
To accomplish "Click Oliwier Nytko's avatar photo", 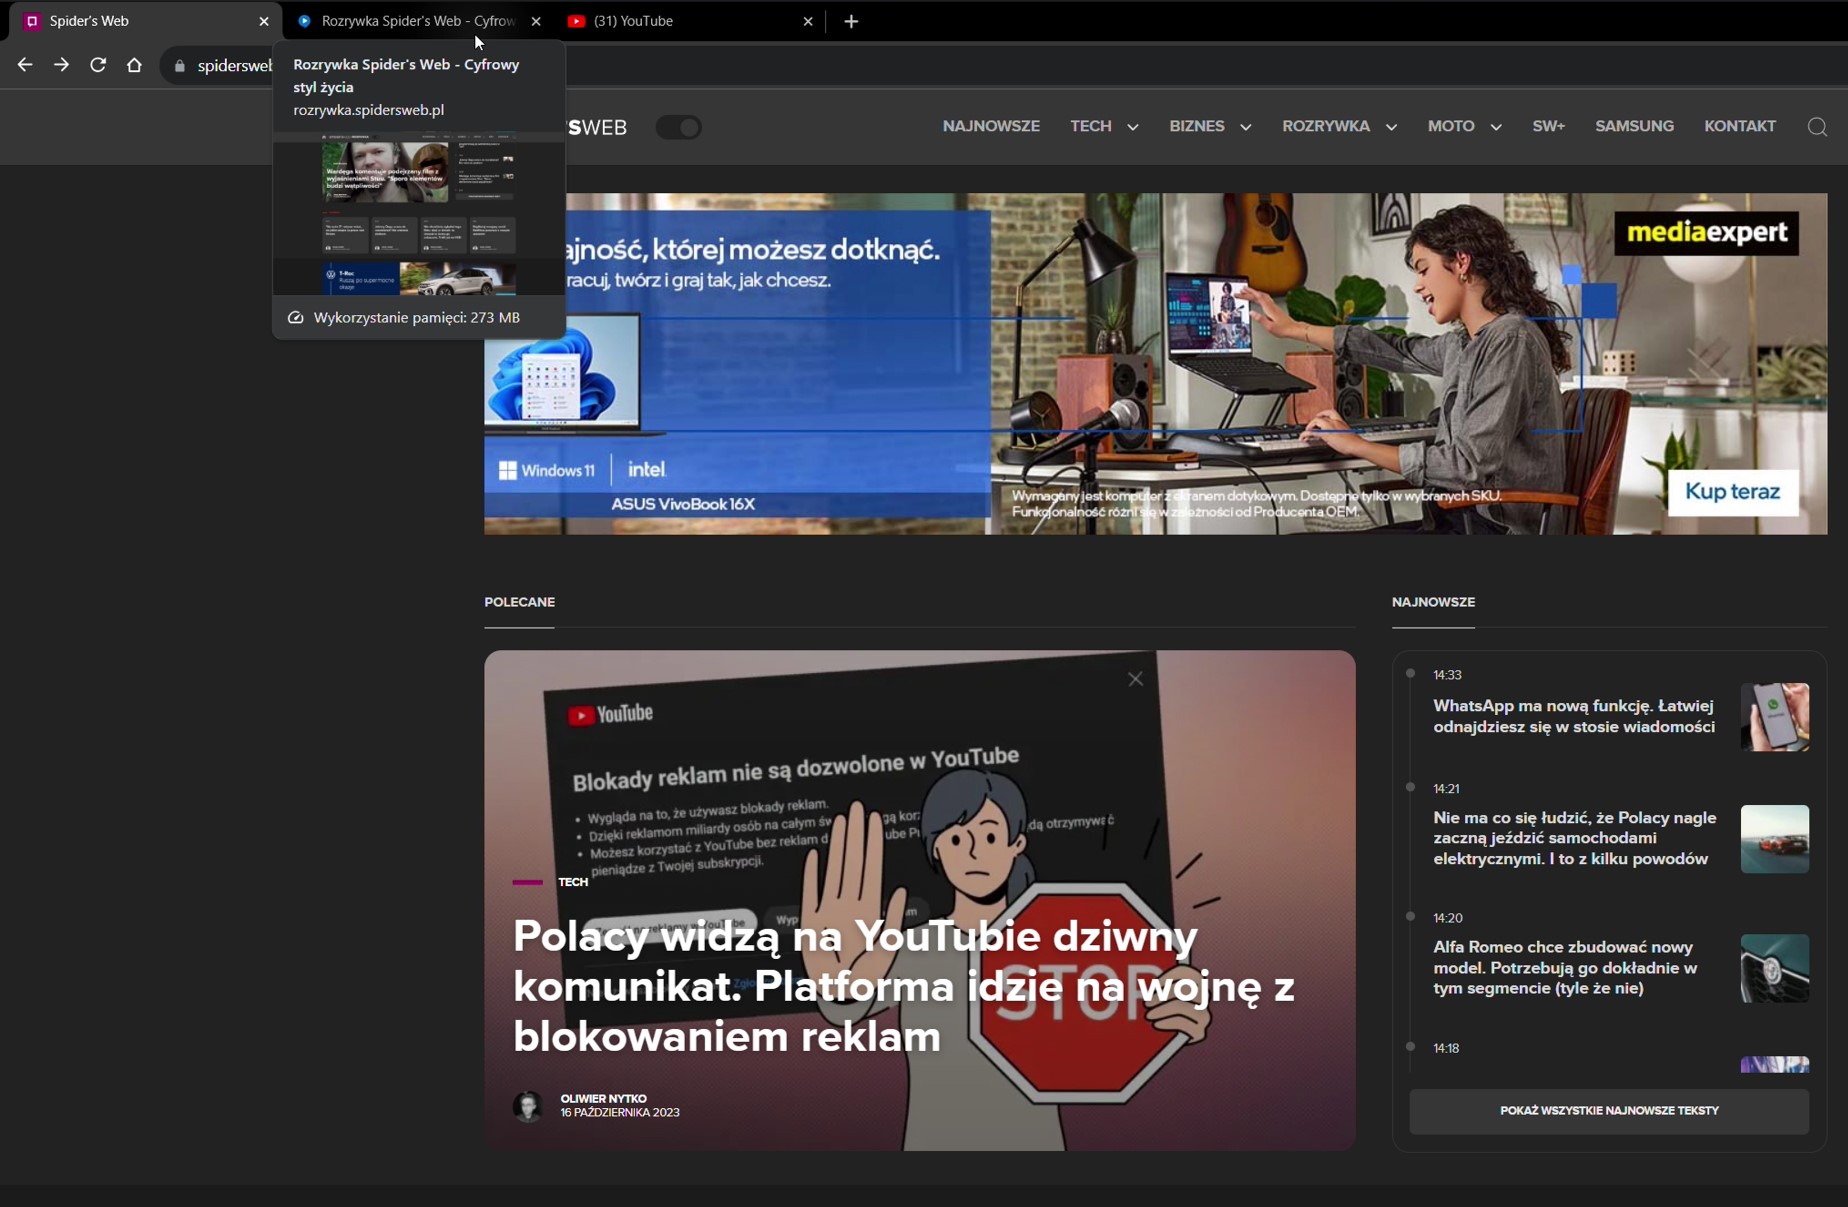I will pos(528,1106).
